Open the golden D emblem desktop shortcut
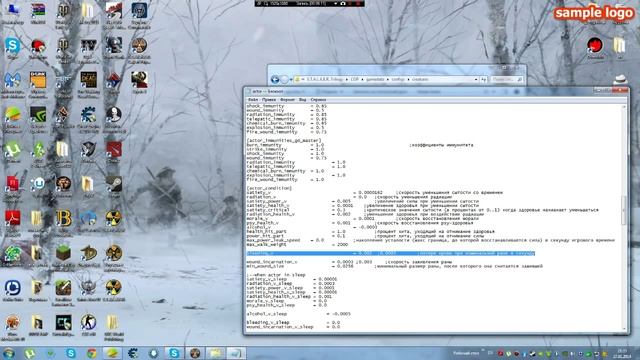Screen dimensions: 640x360 pyautogui.click(x=89, y=253)
